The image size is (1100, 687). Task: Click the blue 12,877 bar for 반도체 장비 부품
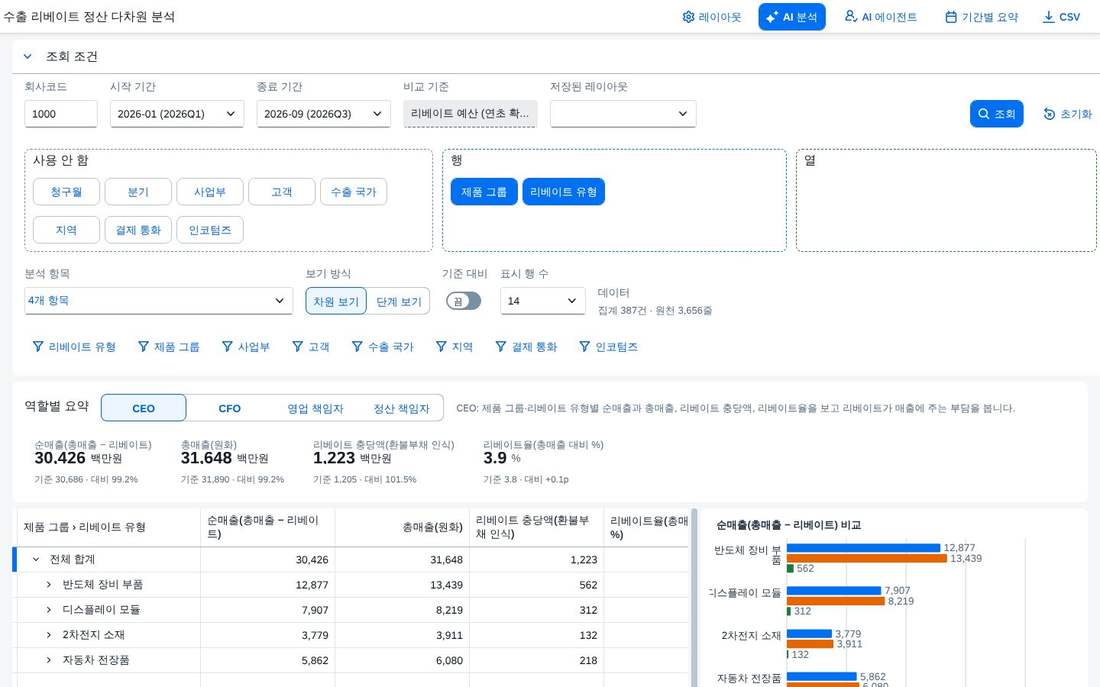(x=863, y=548)
